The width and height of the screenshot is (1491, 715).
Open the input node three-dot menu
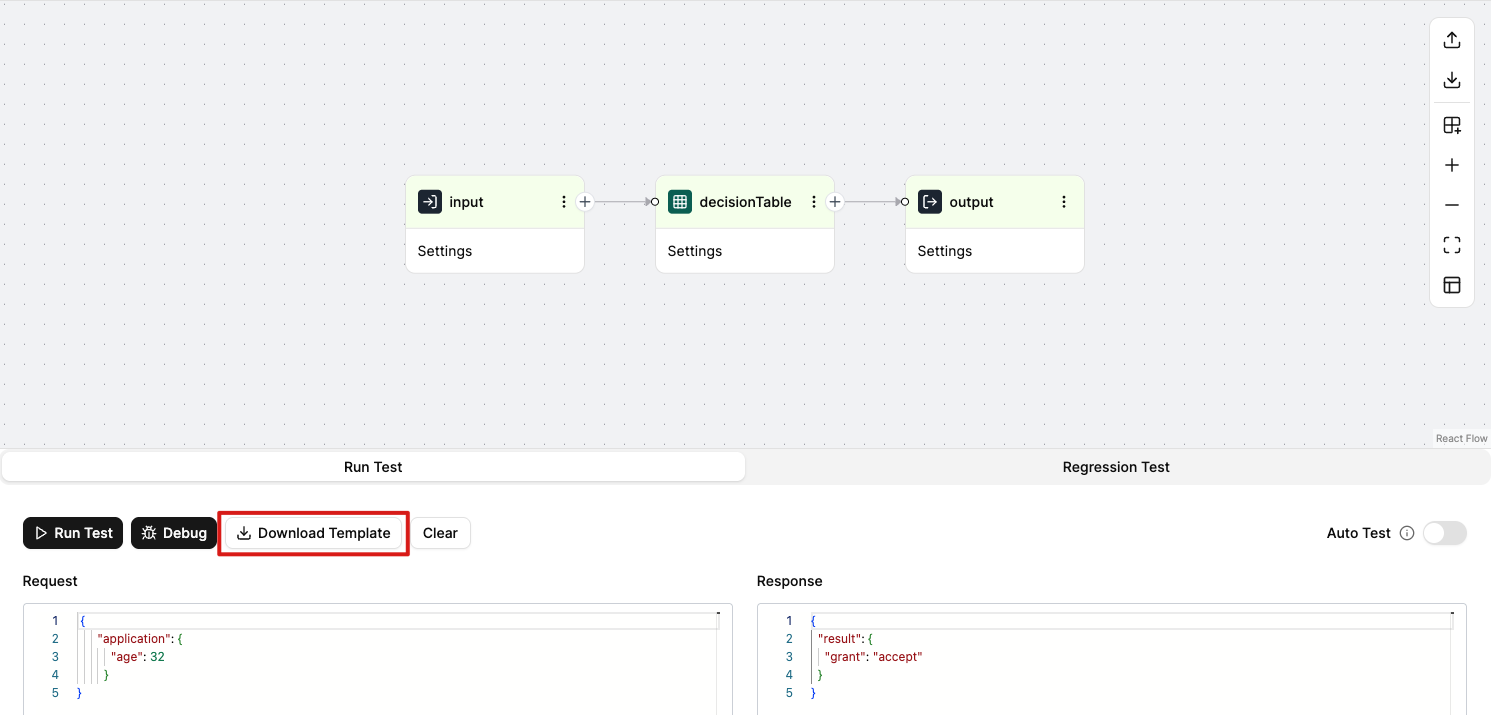564,202
